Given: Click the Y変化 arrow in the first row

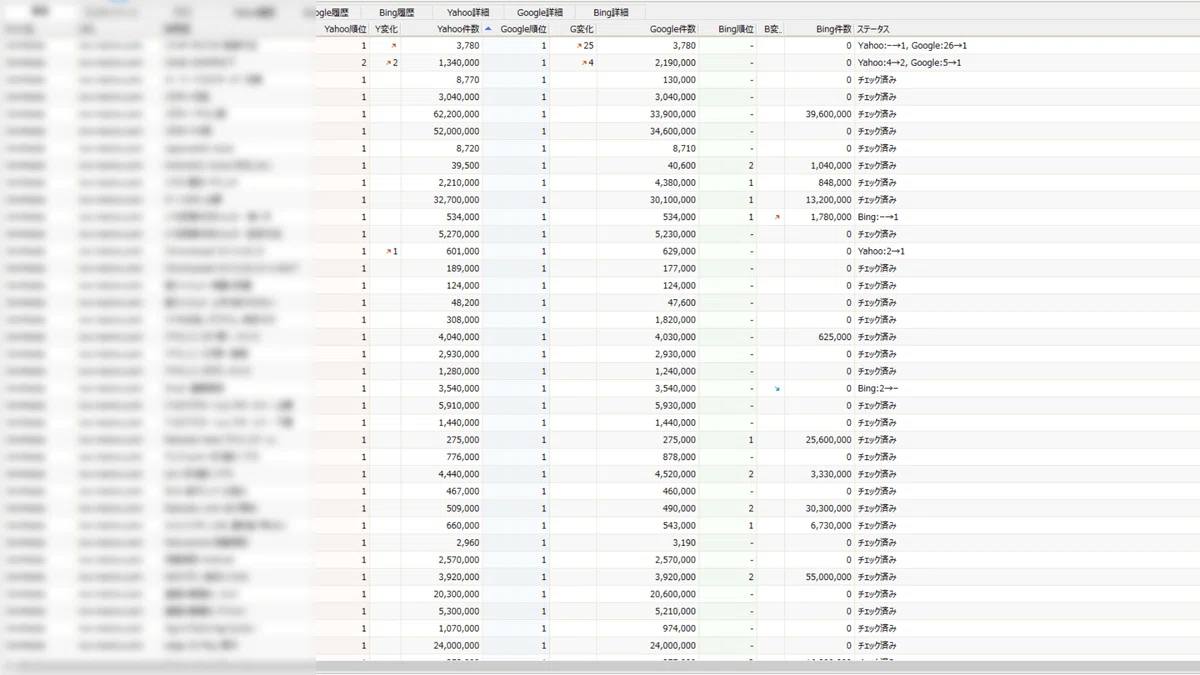Looking at the screenshot, I should coord(394,46).
